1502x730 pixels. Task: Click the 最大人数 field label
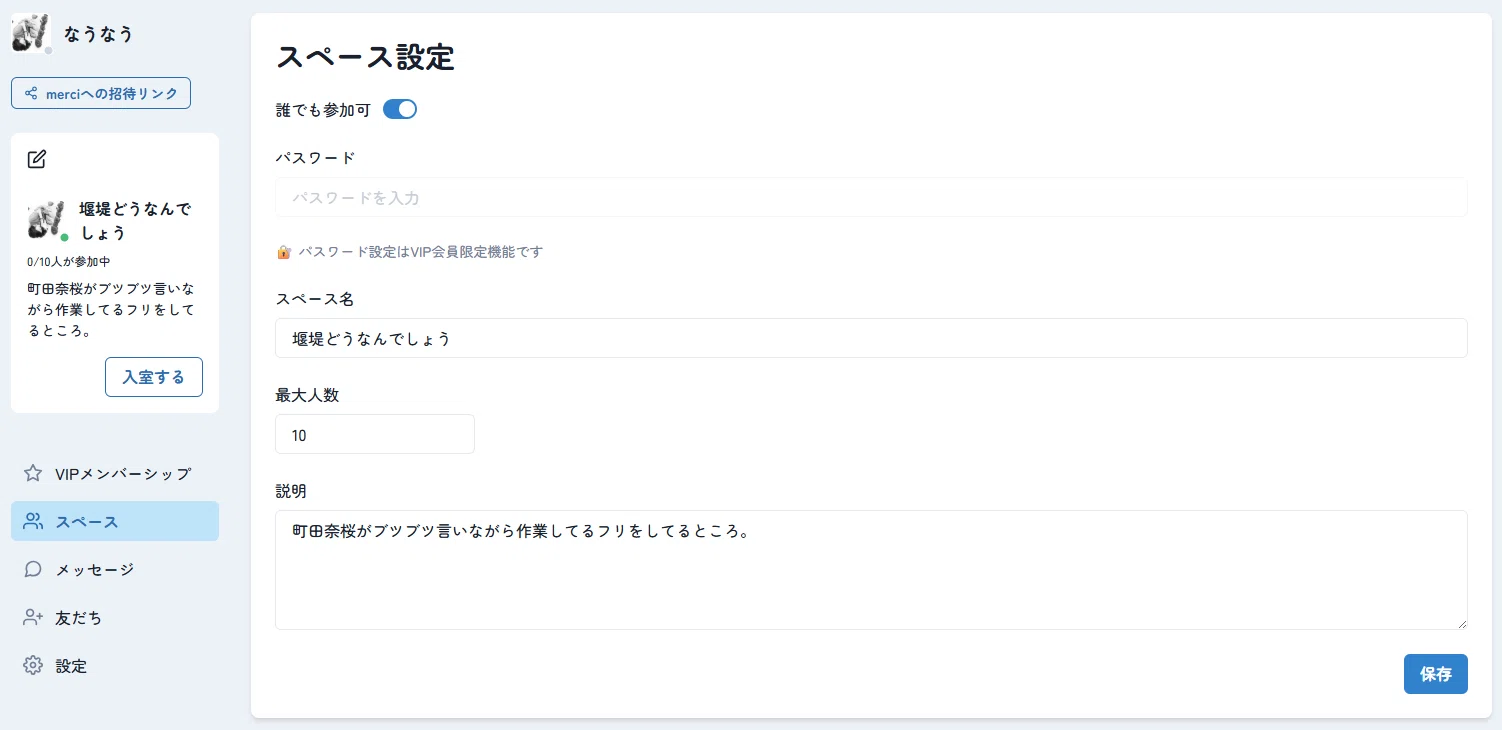click(x=307, y=395)
